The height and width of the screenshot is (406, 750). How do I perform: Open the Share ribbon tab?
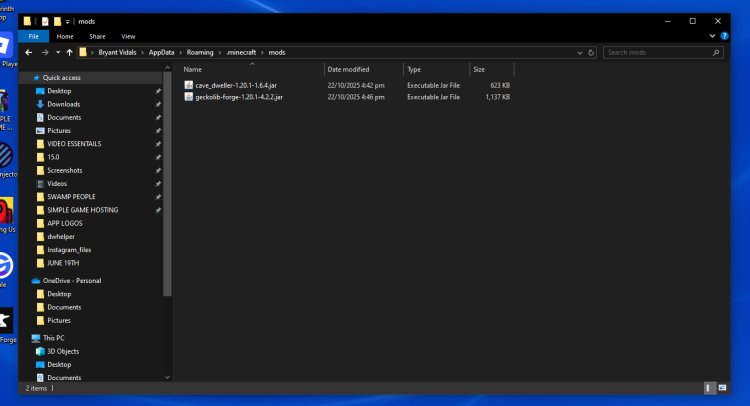[x=98, y=36]
